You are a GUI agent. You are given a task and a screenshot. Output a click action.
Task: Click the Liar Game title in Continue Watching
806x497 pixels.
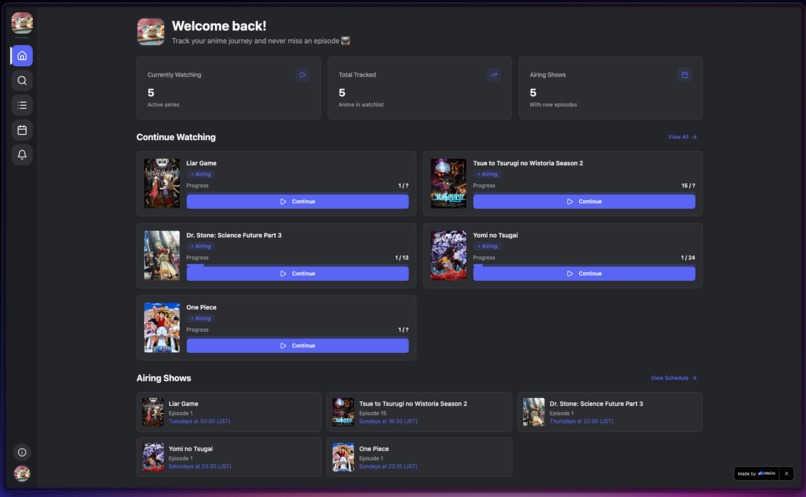pos(201,163)
